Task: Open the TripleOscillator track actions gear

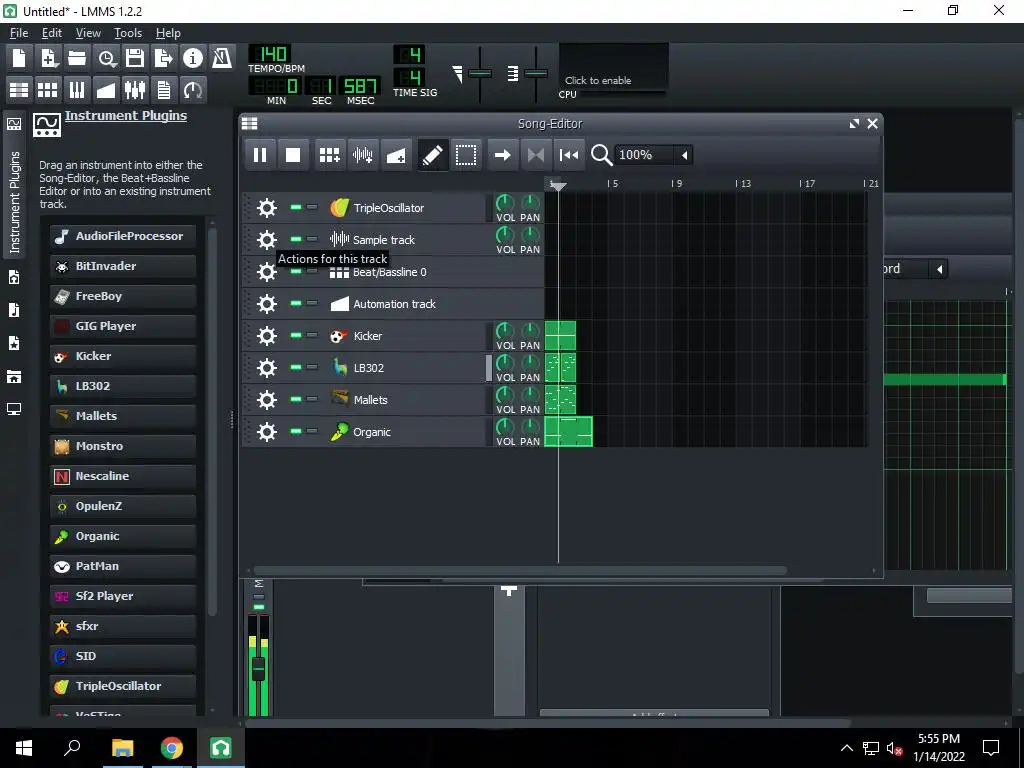Action: point(266,208)
